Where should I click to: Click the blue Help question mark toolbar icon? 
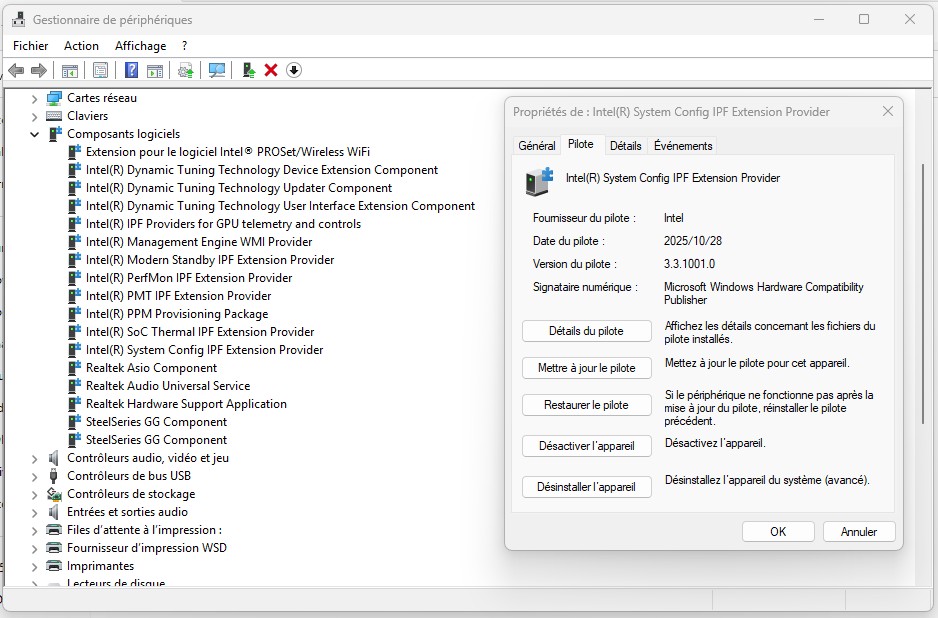tap(131, 70)
